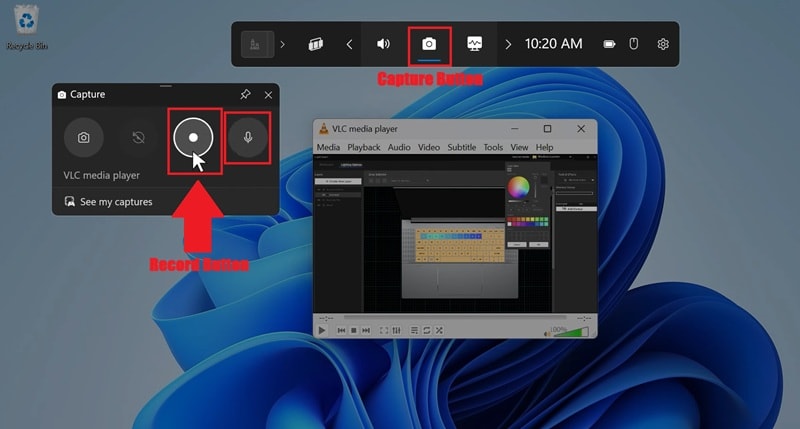Maximize the VLC media player window
This screenshot has width=800, height=429.
[x=547, y=129]
